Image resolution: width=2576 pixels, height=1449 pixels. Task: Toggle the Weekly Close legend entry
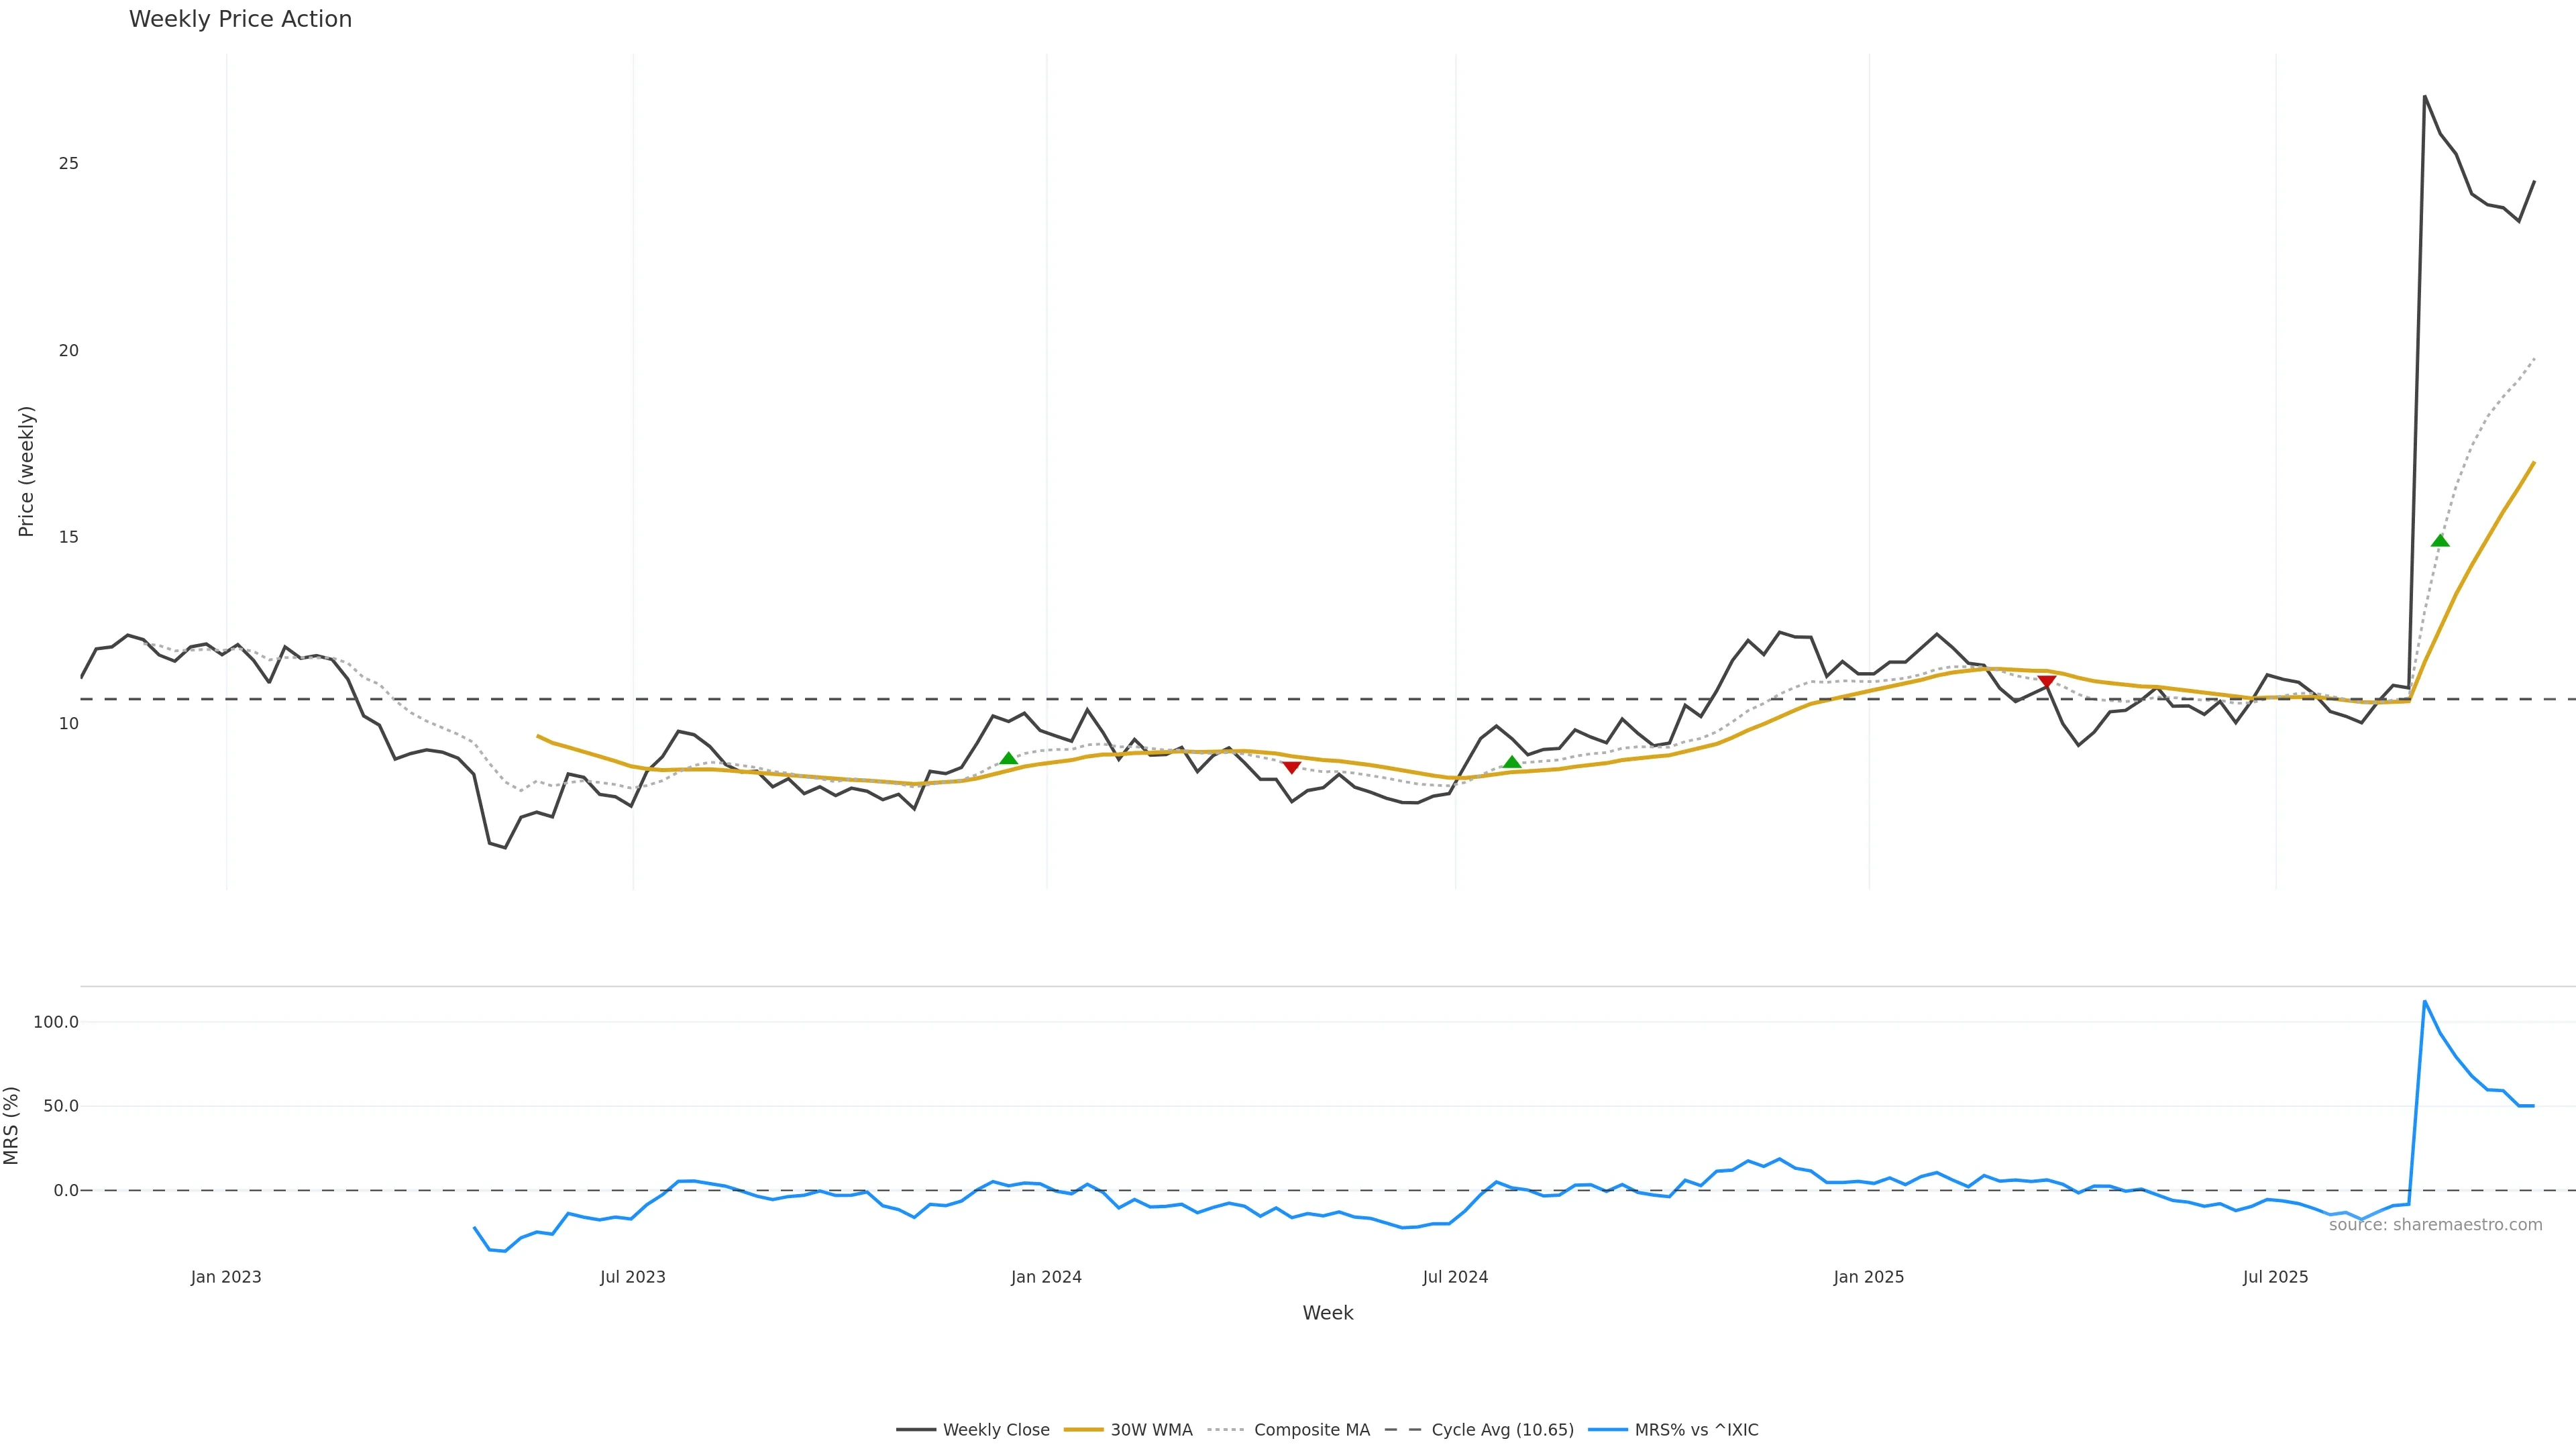point(995,1430)
